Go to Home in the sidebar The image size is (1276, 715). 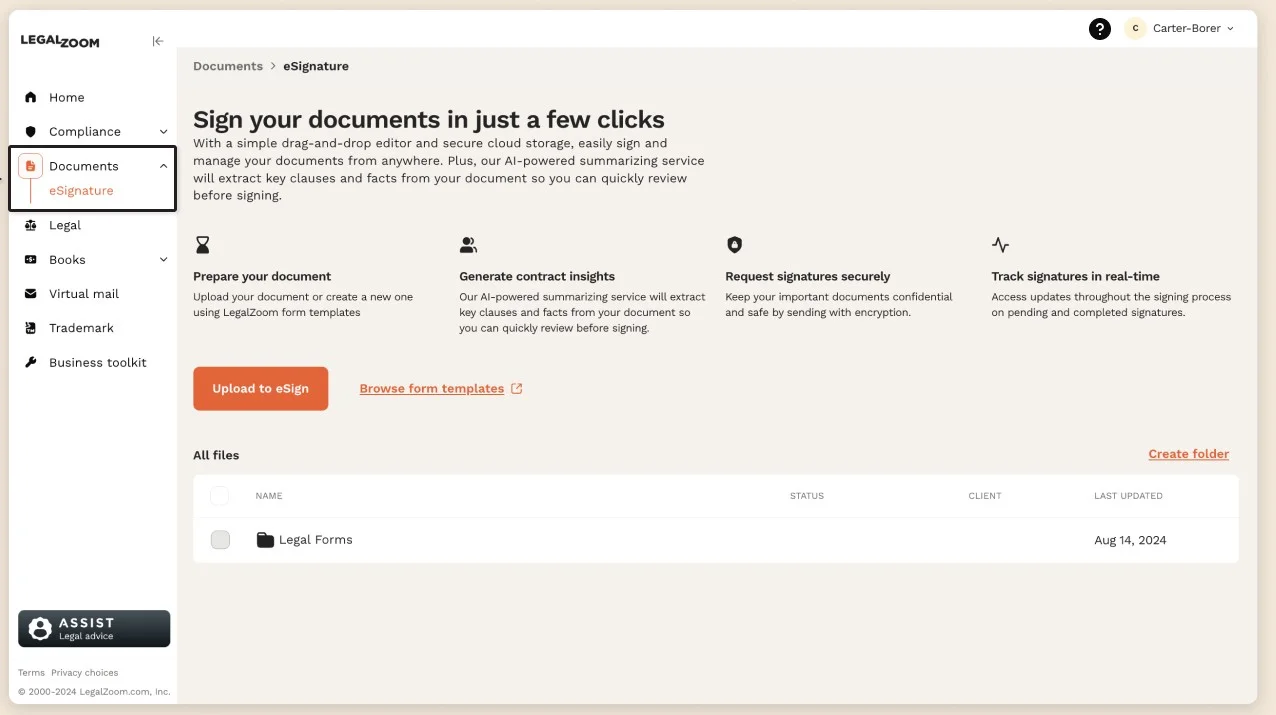[x=67, y=97]
